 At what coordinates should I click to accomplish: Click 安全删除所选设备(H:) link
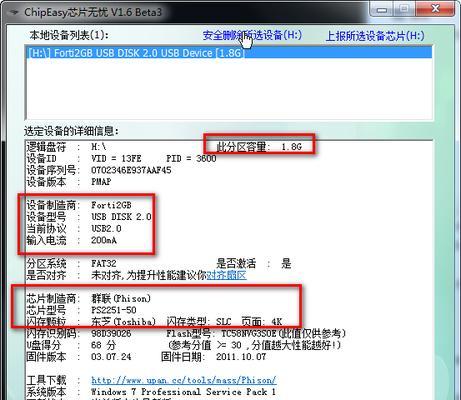coord(252,35)
